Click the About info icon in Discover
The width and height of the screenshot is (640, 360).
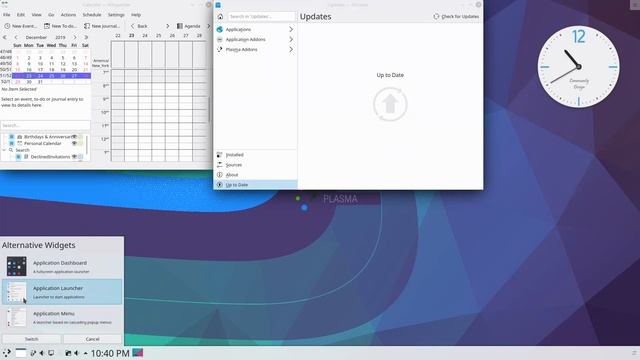[x=220, y=175]
